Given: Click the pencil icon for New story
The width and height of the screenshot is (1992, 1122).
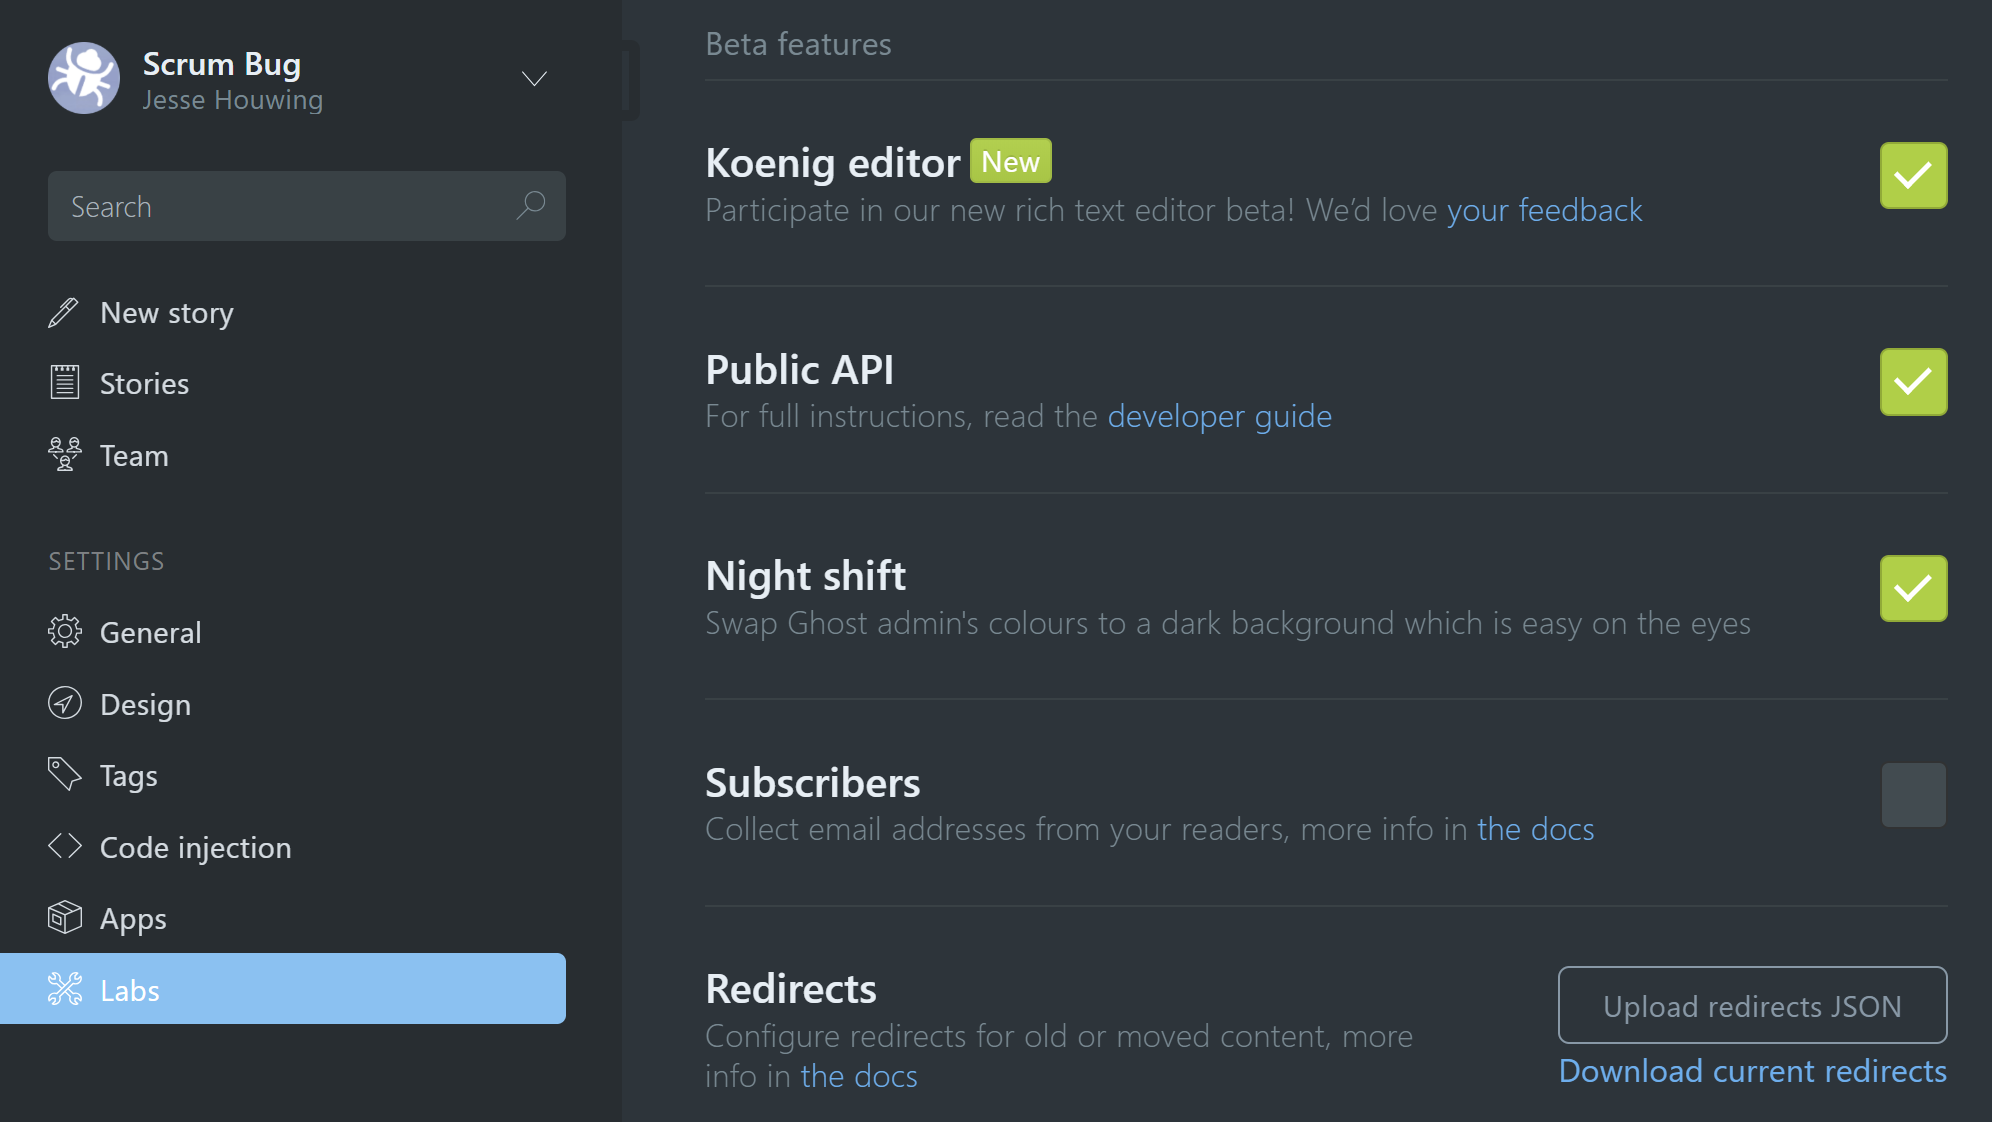Looking at the screenshot, I should pos(63,313).
